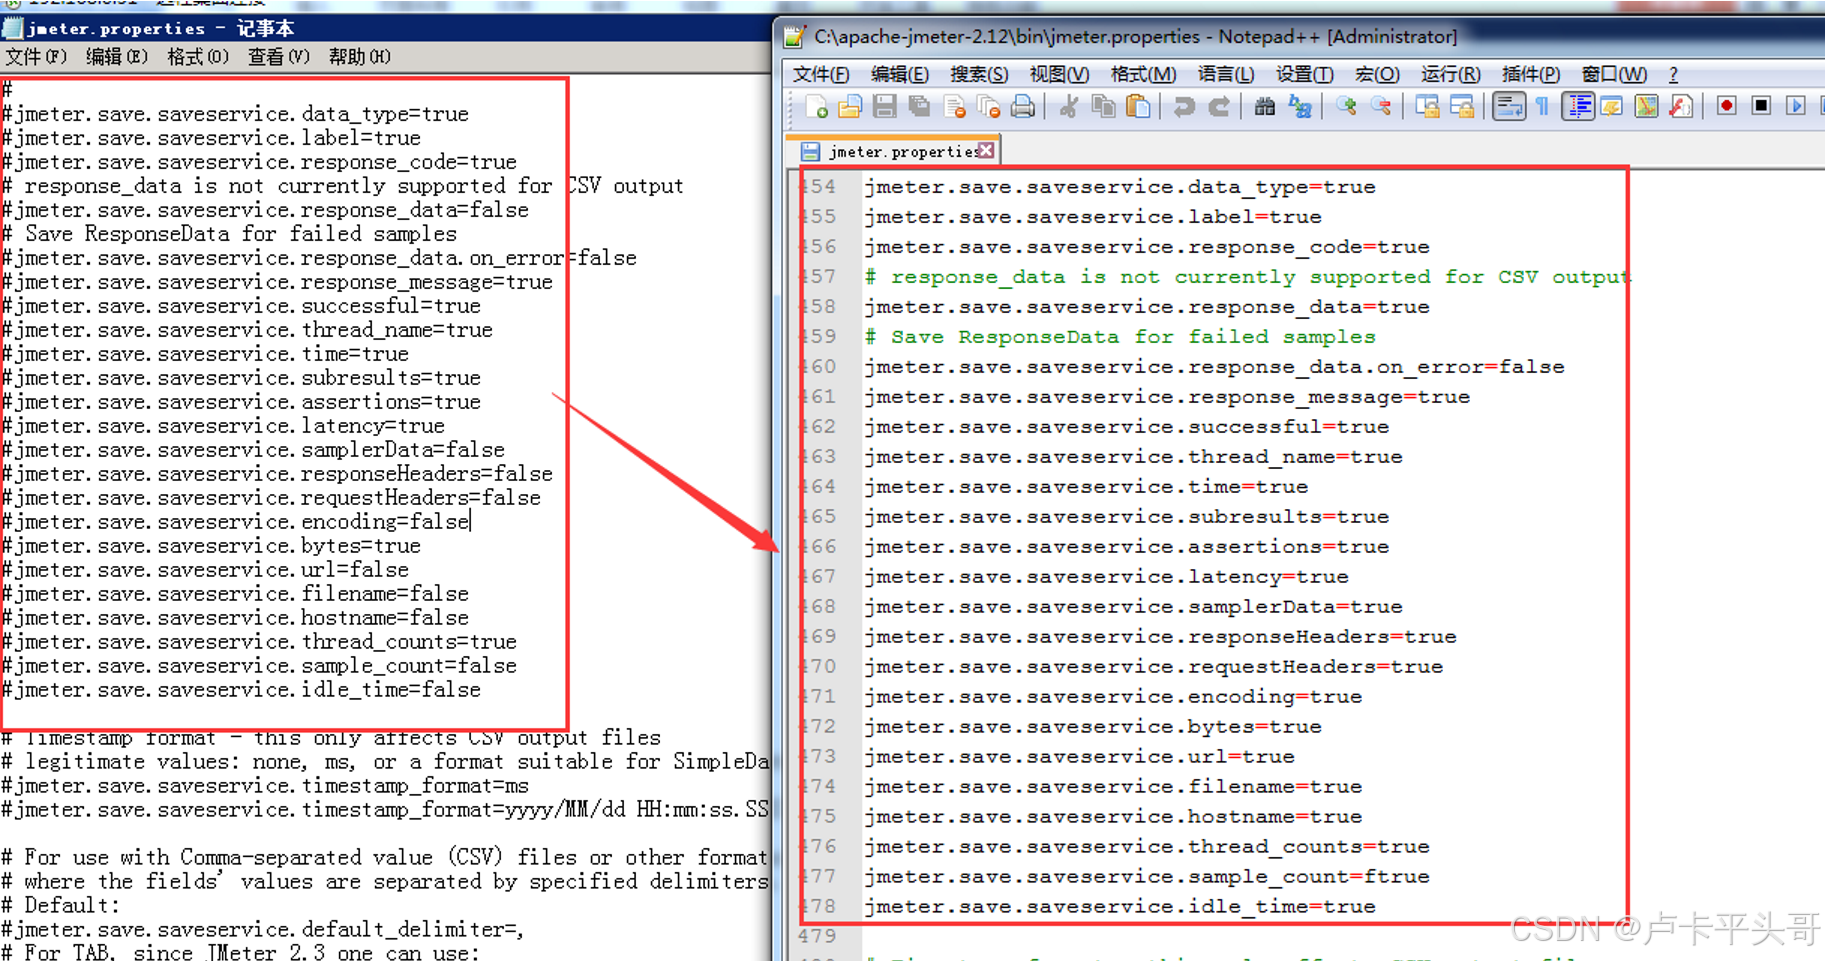Close the jmeter.properties tab with its red X
Screen dimensions: 1825x961
[987, 150]
